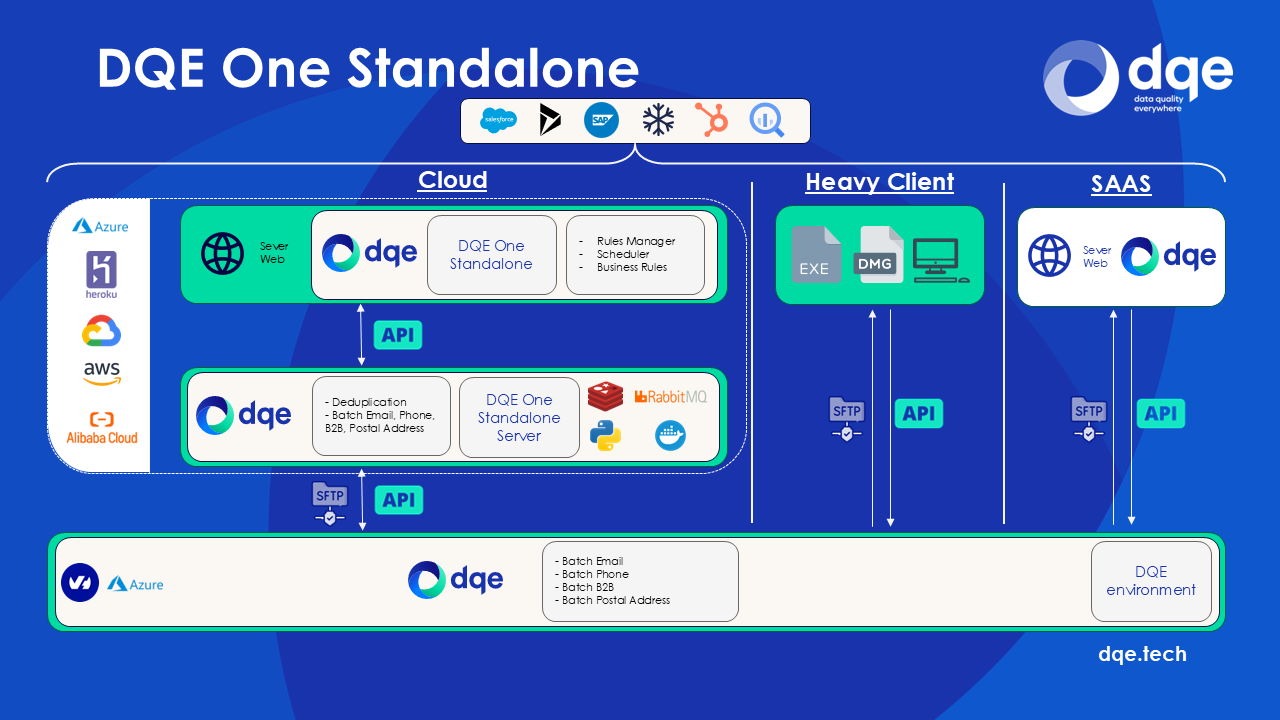Click the Redis red stack icon
The width and height of the screenshot is (1280, 720).
pyautogui.click(x=605, y=396)
